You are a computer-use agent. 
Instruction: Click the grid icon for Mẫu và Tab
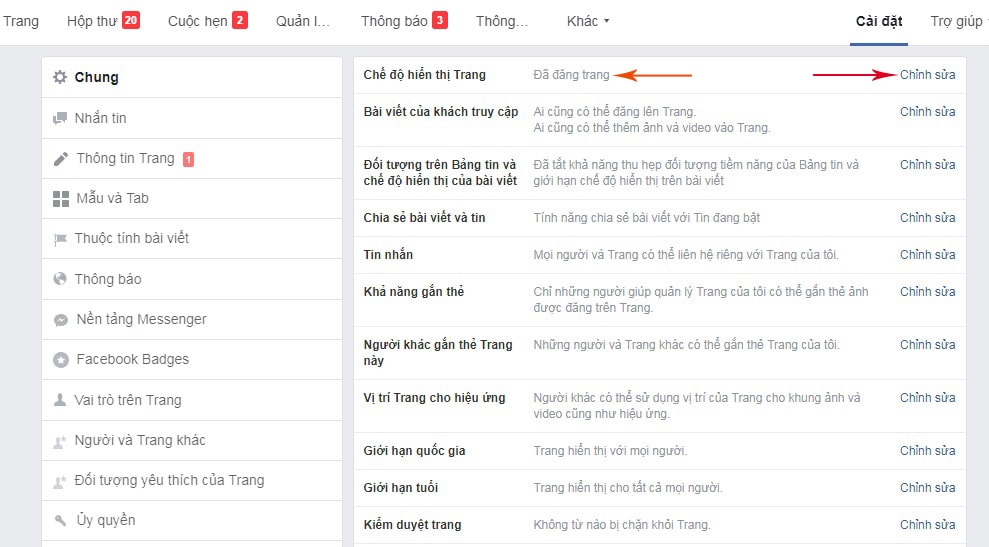61,199
